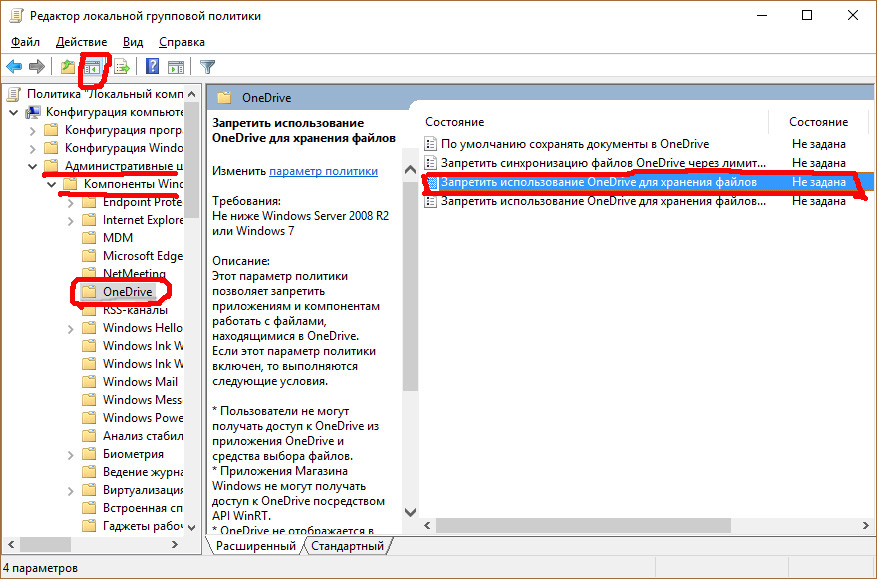Image resolution: width=877 pixels, height=579 pixels.
Task: Click the Конфигурация компьютера computer icon
Action: click(33, 112)
